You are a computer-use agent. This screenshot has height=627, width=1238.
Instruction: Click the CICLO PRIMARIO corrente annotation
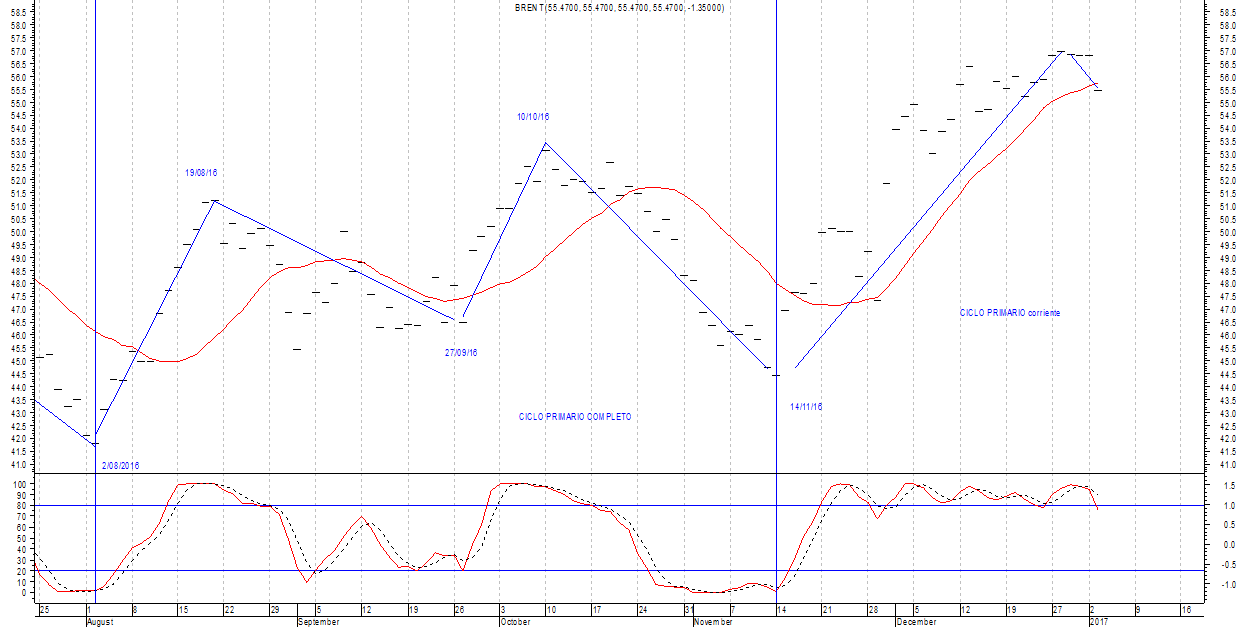pos(1010,313)
